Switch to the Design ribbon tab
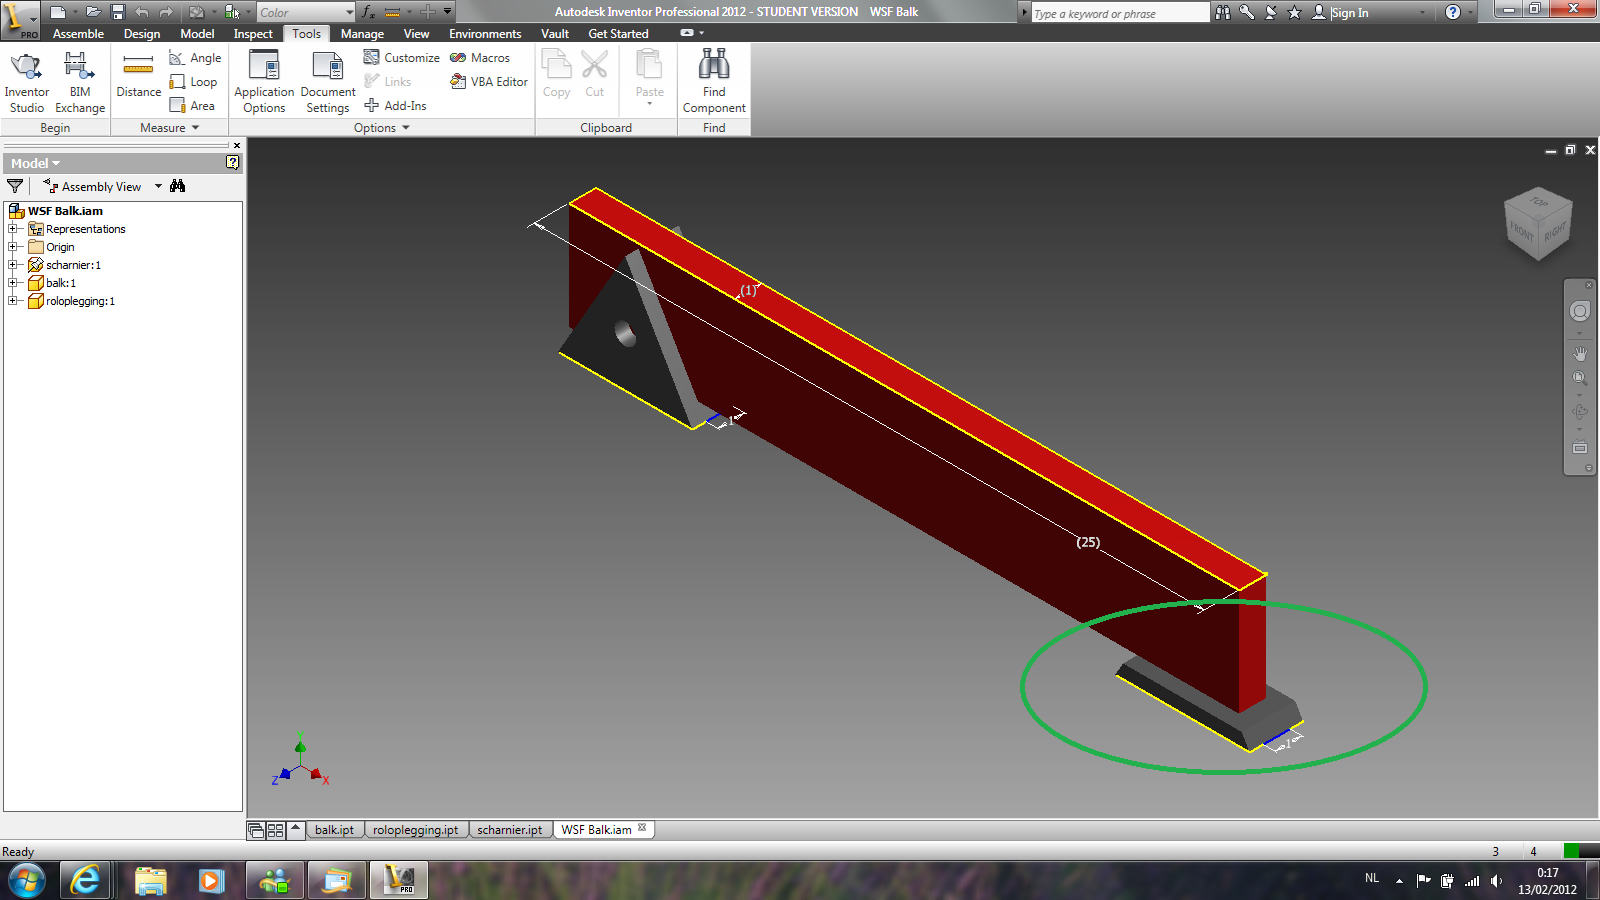The image size is (1600, 900). click(142, 34)
